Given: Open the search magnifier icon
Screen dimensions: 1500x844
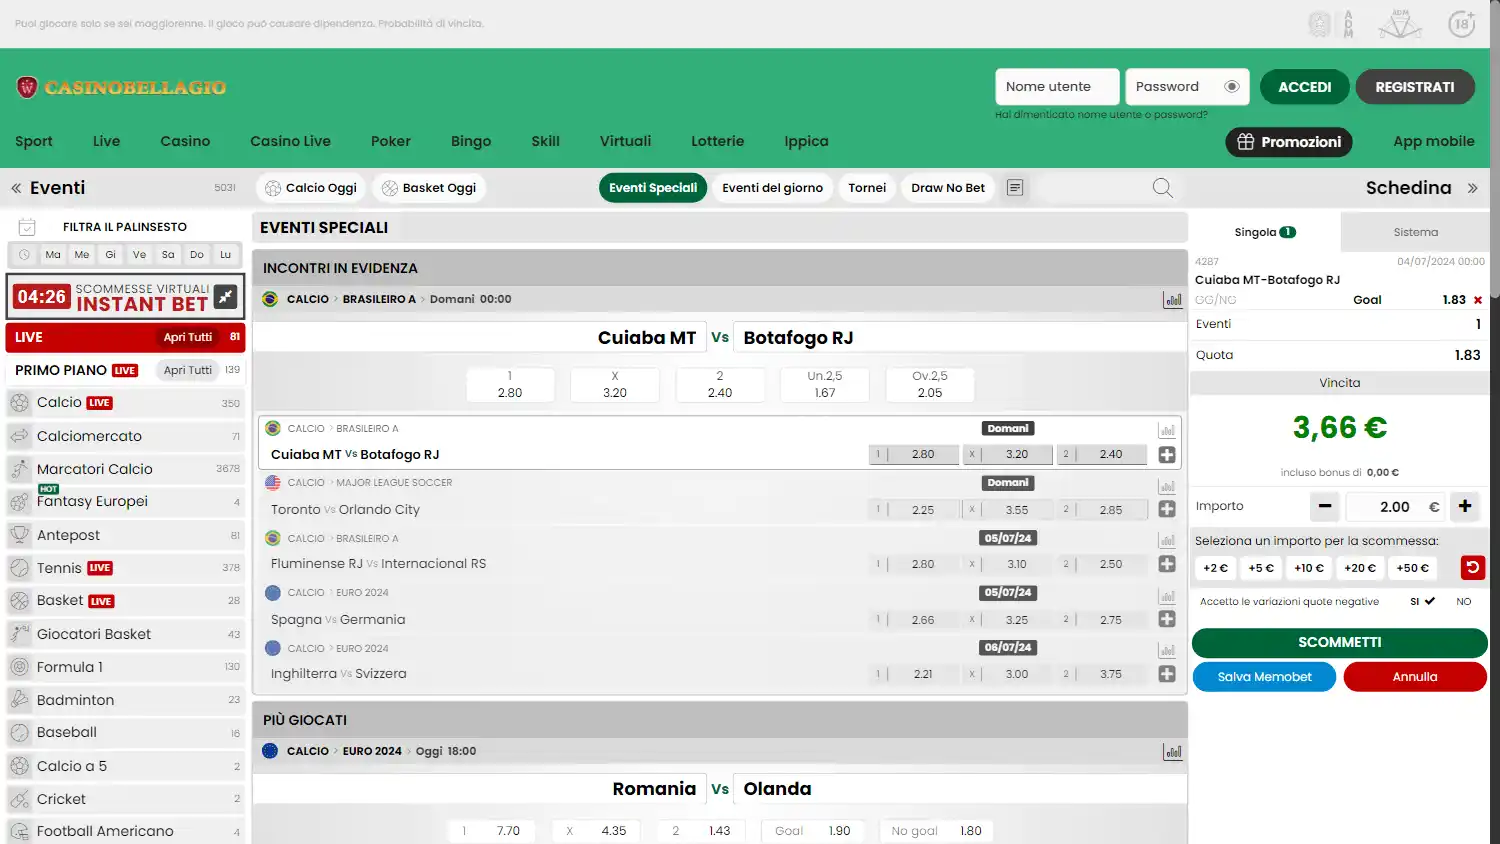Looking at the screenshot, I should click(x=1162, y=188).
